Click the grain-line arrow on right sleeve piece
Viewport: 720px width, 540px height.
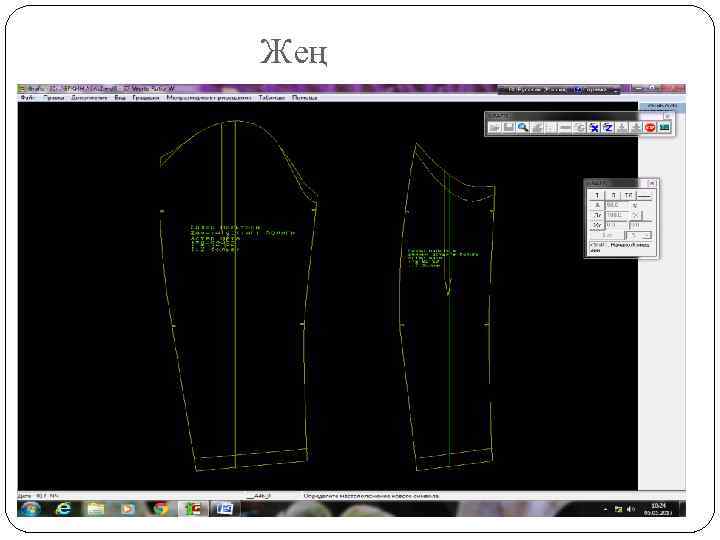448,285
